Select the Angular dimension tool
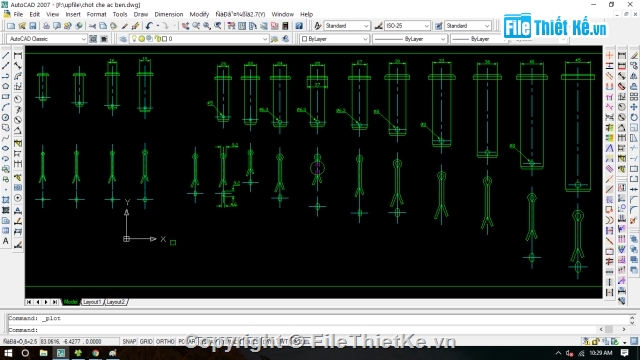Image resolution: width=640 pixels, height=360 pixels. [x=18, y=131]
